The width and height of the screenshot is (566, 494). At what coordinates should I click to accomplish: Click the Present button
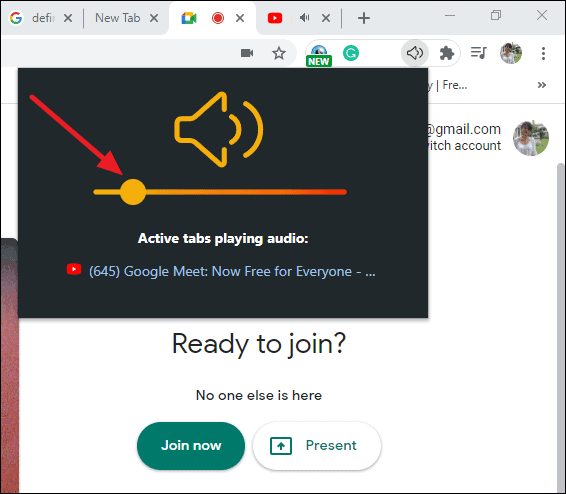[317, 446]
